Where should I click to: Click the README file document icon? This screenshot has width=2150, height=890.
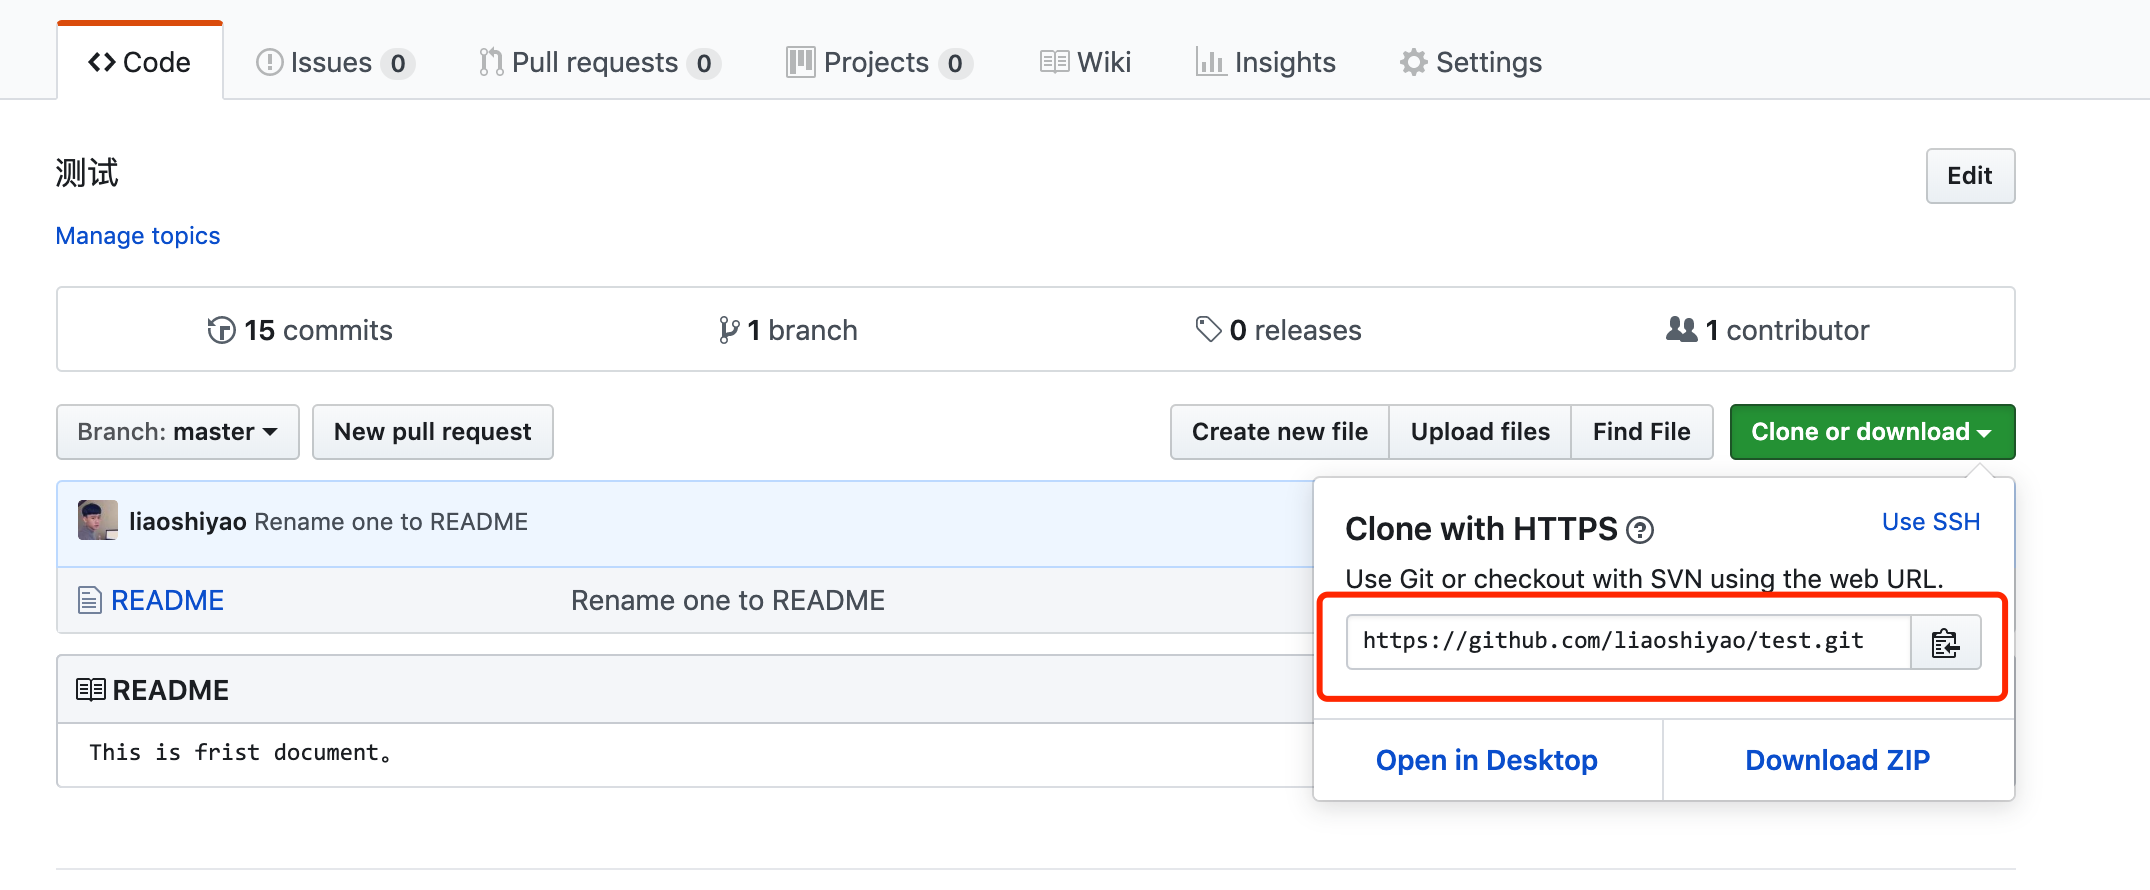click(x=90, y=600)
